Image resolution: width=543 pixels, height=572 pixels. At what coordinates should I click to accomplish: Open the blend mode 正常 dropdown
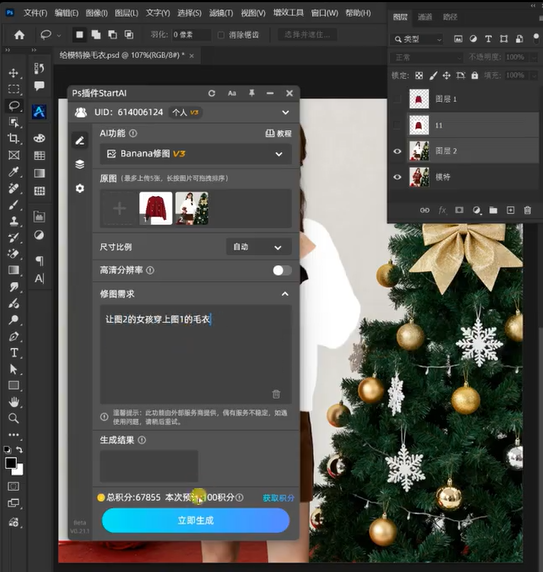(426, 58)
